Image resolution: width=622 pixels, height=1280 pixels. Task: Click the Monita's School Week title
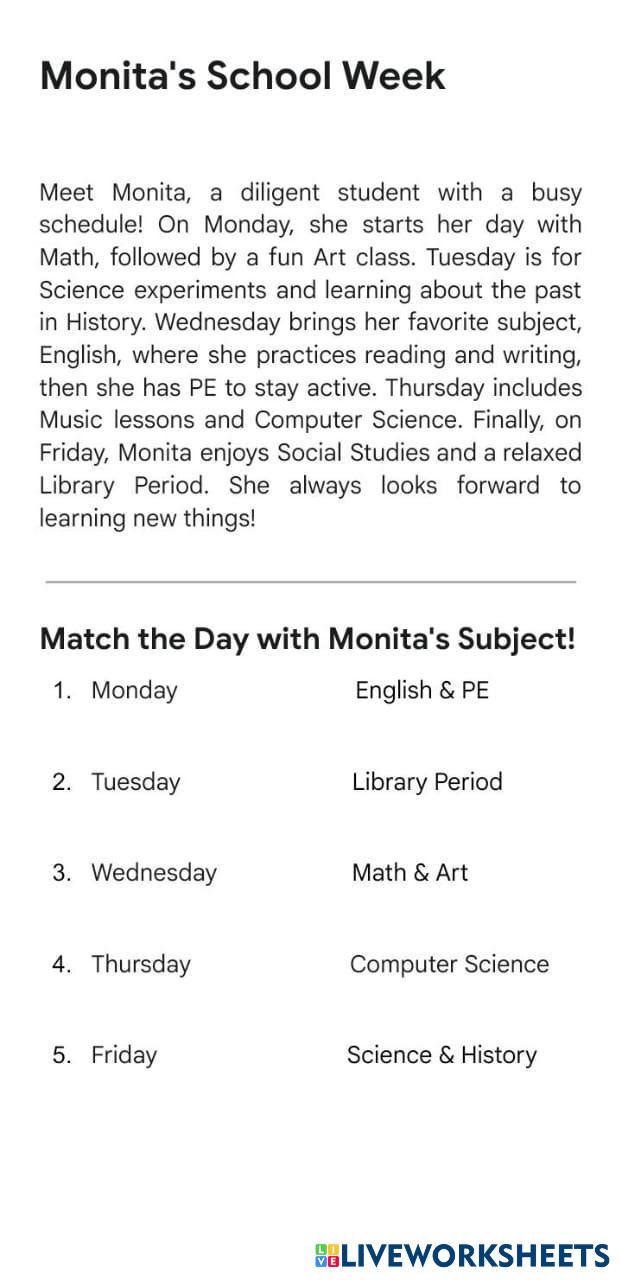[242, 76]
